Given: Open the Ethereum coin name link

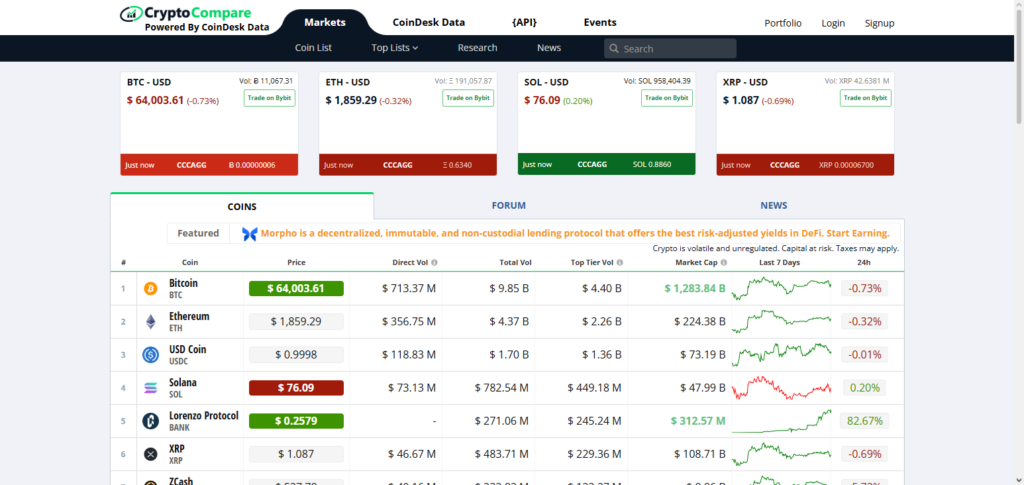Looking at the screenshot, I should [189, 317].
